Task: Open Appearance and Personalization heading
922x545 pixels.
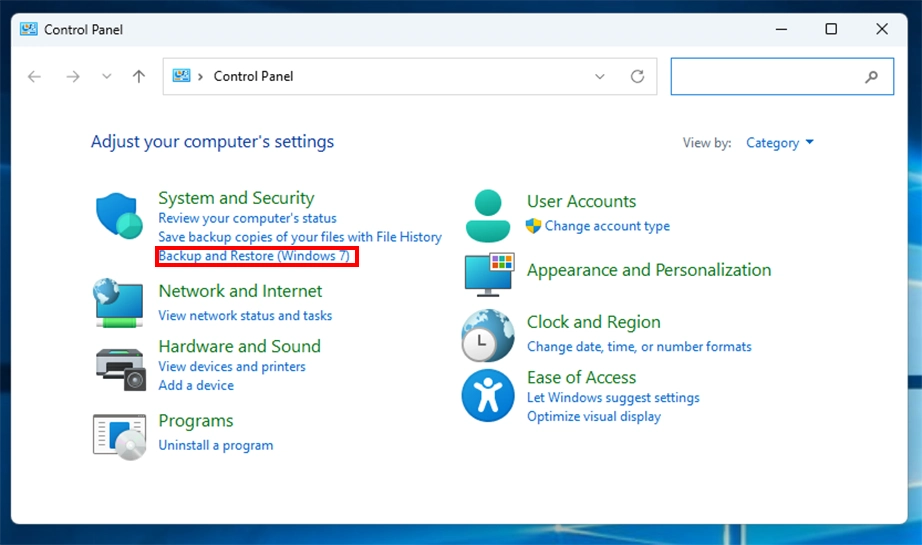Action: (649, 270)
